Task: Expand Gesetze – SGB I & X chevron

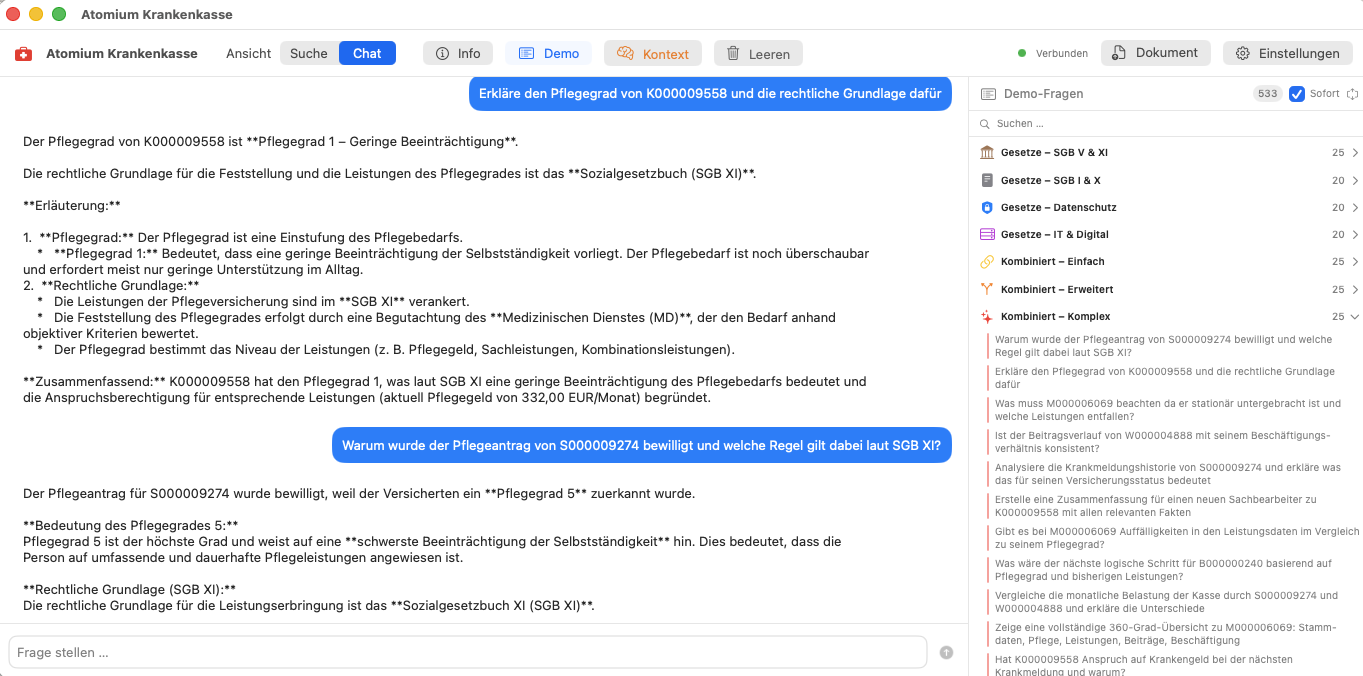Action: [x=1355, y=180]
